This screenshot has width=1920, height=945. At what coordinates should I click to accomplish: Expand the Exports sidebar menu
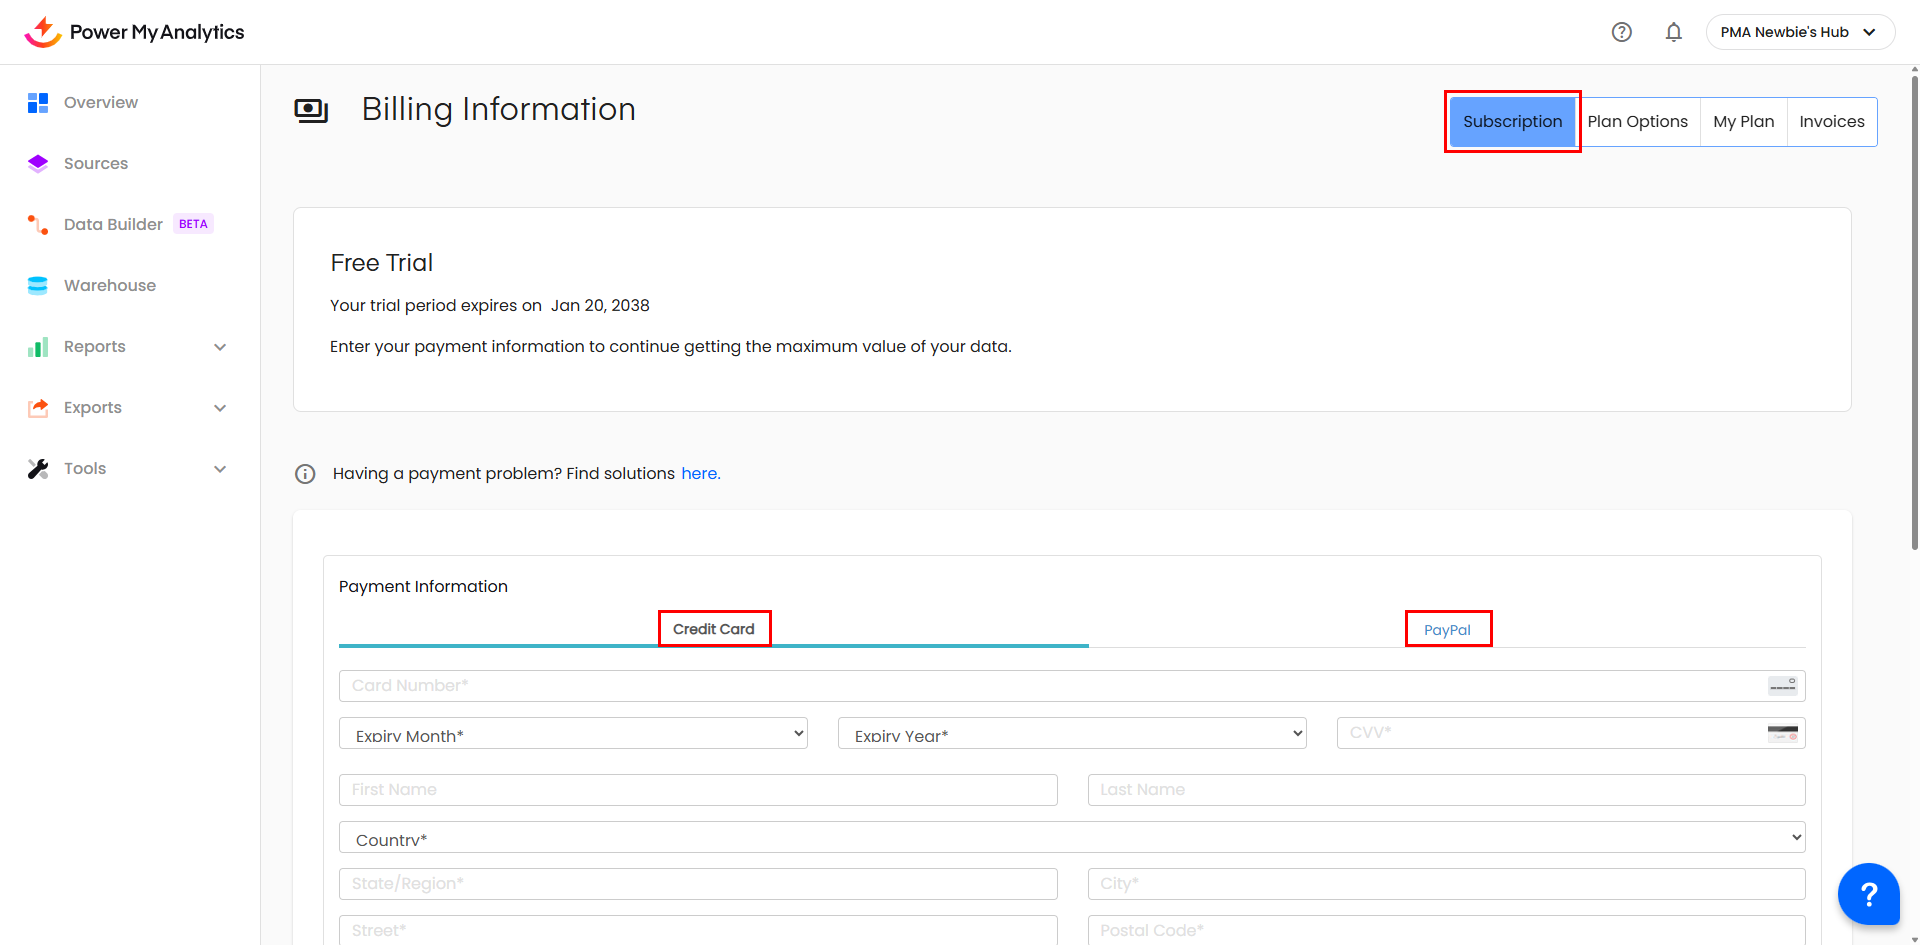(220, 408)
